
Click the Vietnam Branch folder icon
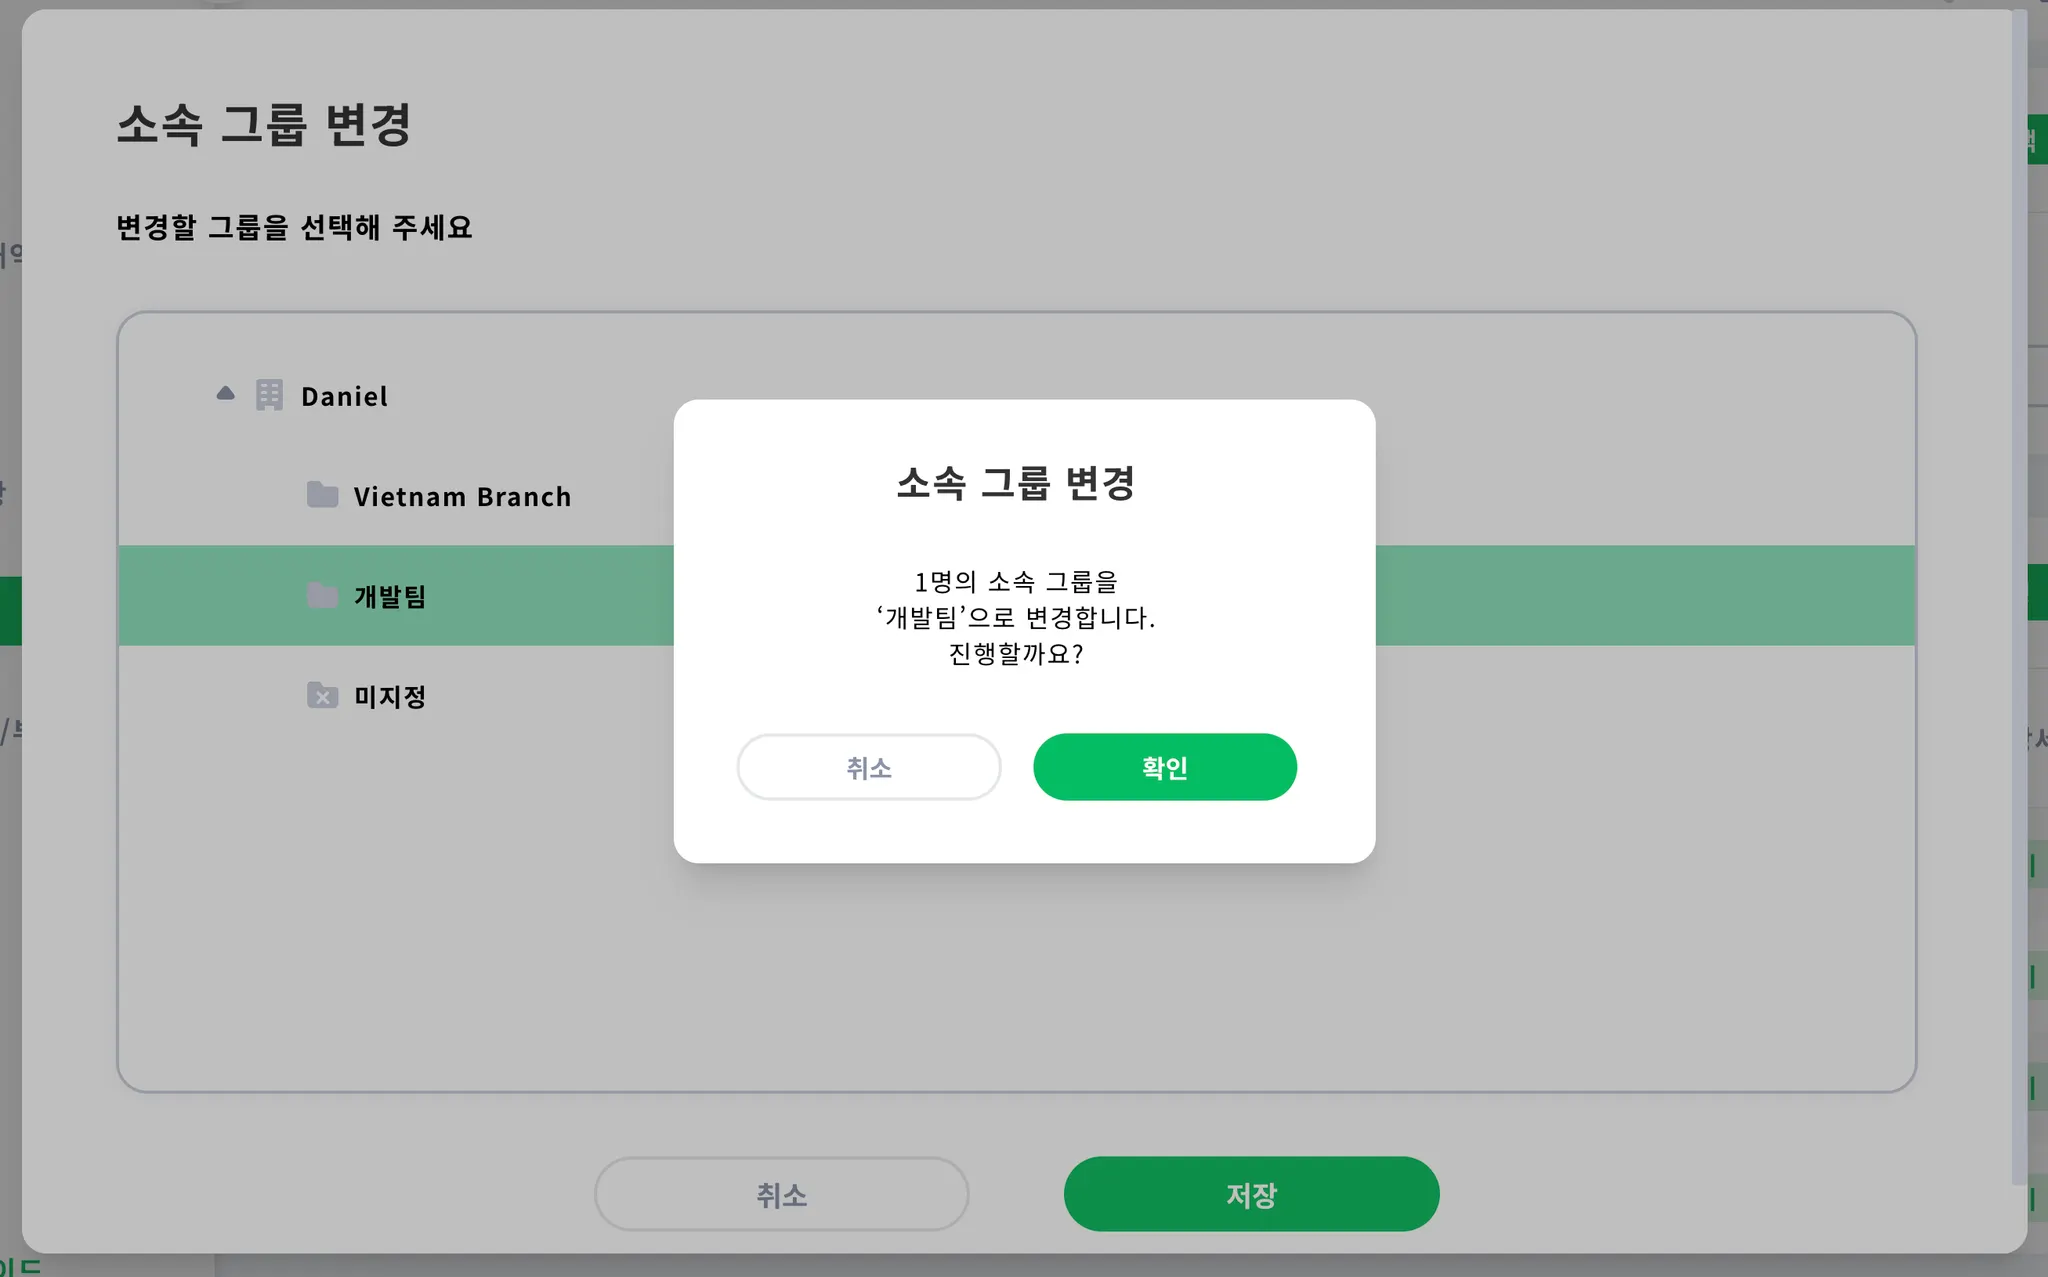[322, 495]
